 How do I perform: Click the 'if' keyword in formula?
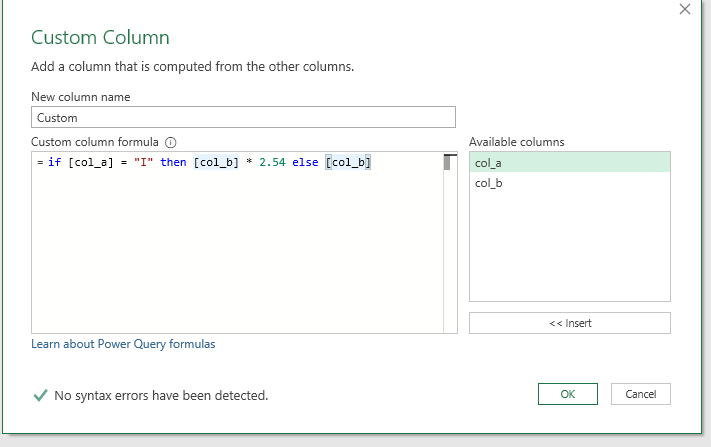pyautogui.click(x=54, y=162)
